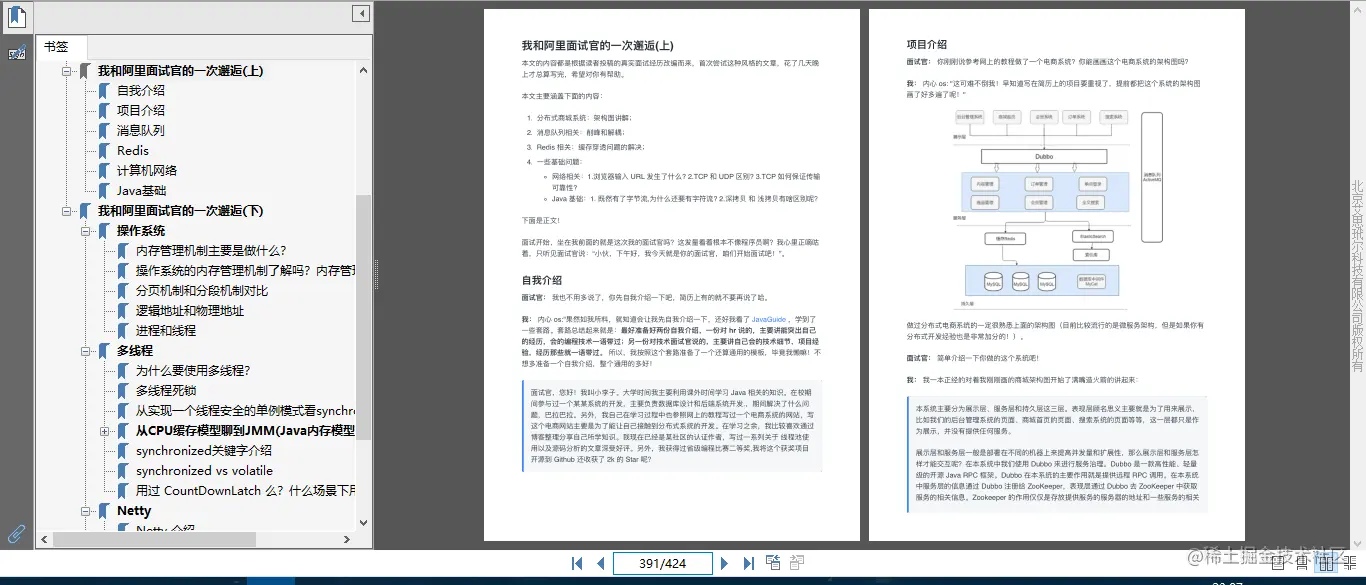Open the Java基础 bookmark
The image size is (1366, 585).
click(x=142, y=191)
